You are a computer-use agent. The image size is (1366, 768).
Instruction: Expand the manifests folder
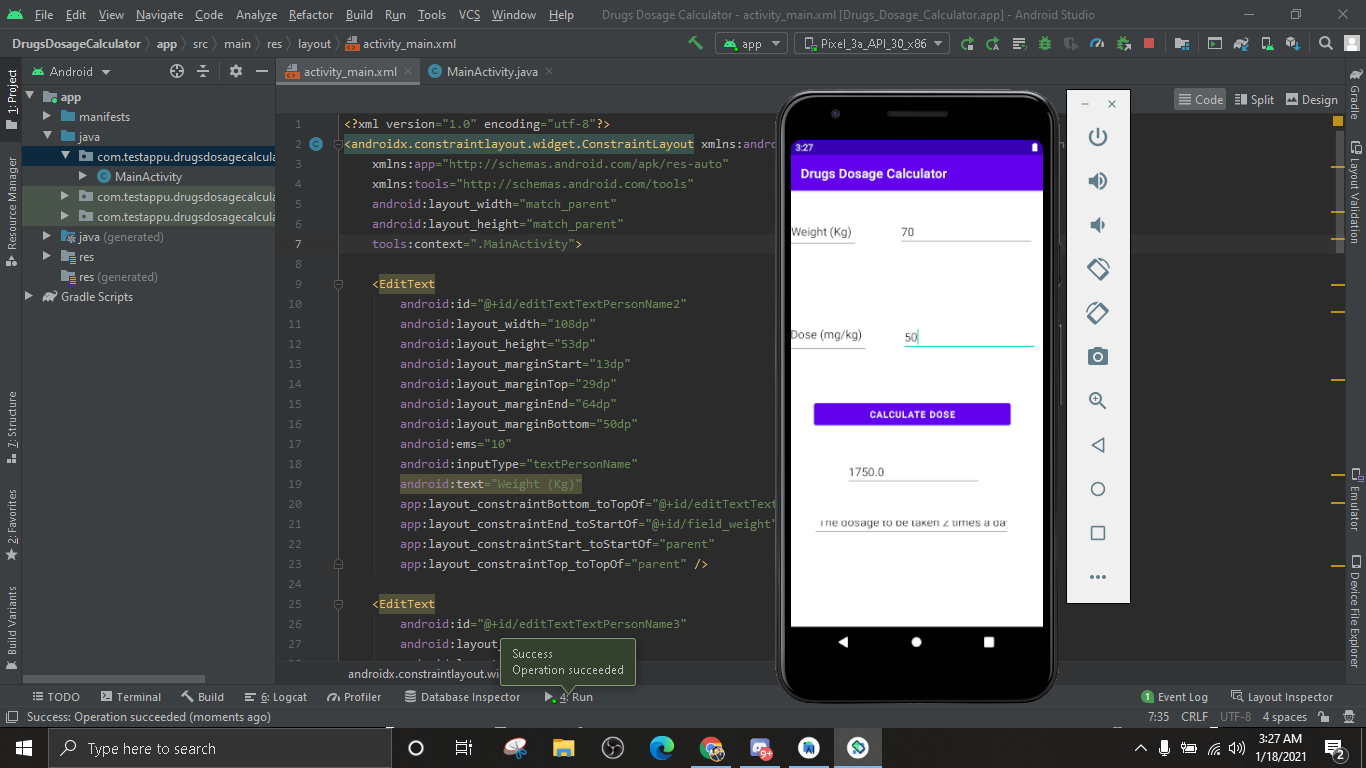47,117
